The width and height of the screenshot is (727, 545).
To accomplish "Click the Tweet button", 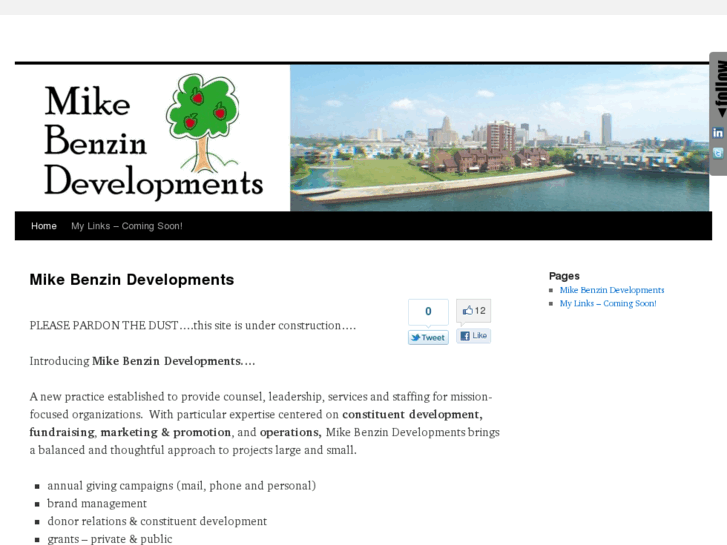I will click(x=428, y=338).
